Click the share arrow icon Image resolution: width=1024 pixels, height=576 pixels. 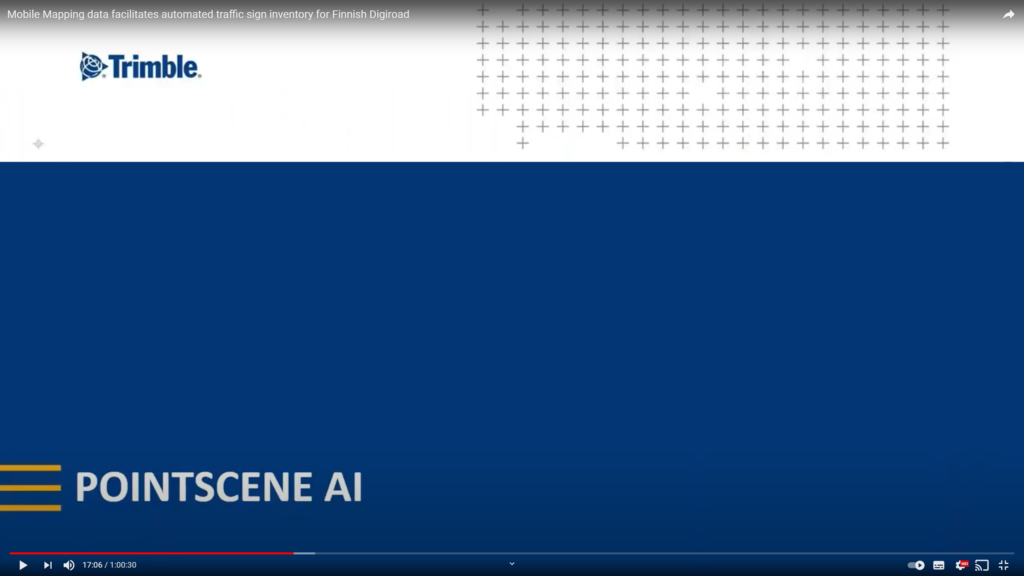click(x=1008, y=14)
